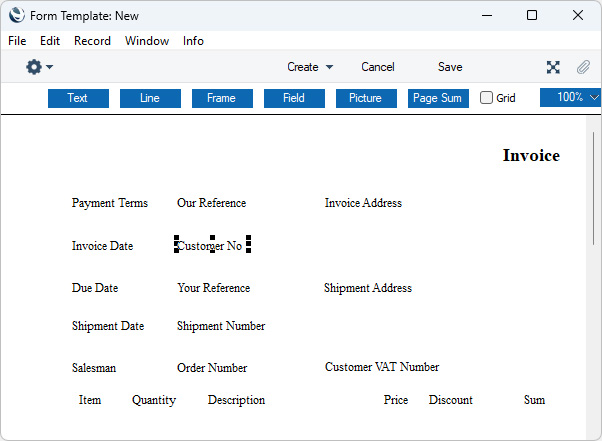Click the Save button
The width and height of the screenshot is (602, 441).
(x=450, y=67)
